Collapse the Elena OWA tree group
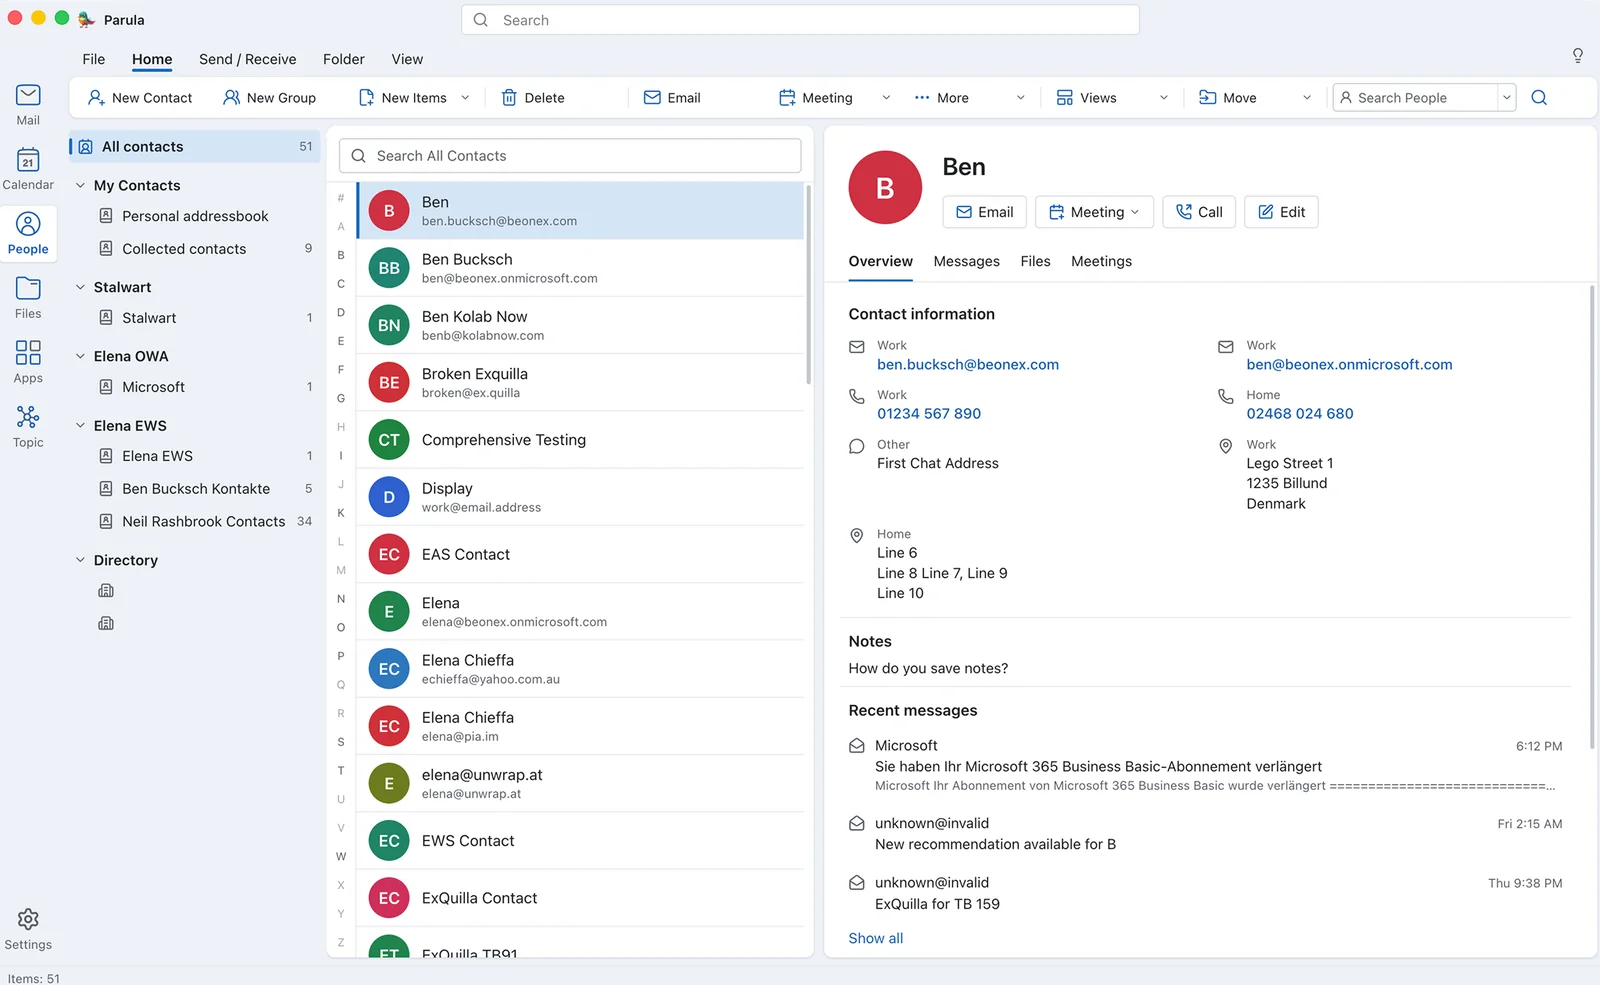This screenshot has width=1600, height=985. point(81,356)
